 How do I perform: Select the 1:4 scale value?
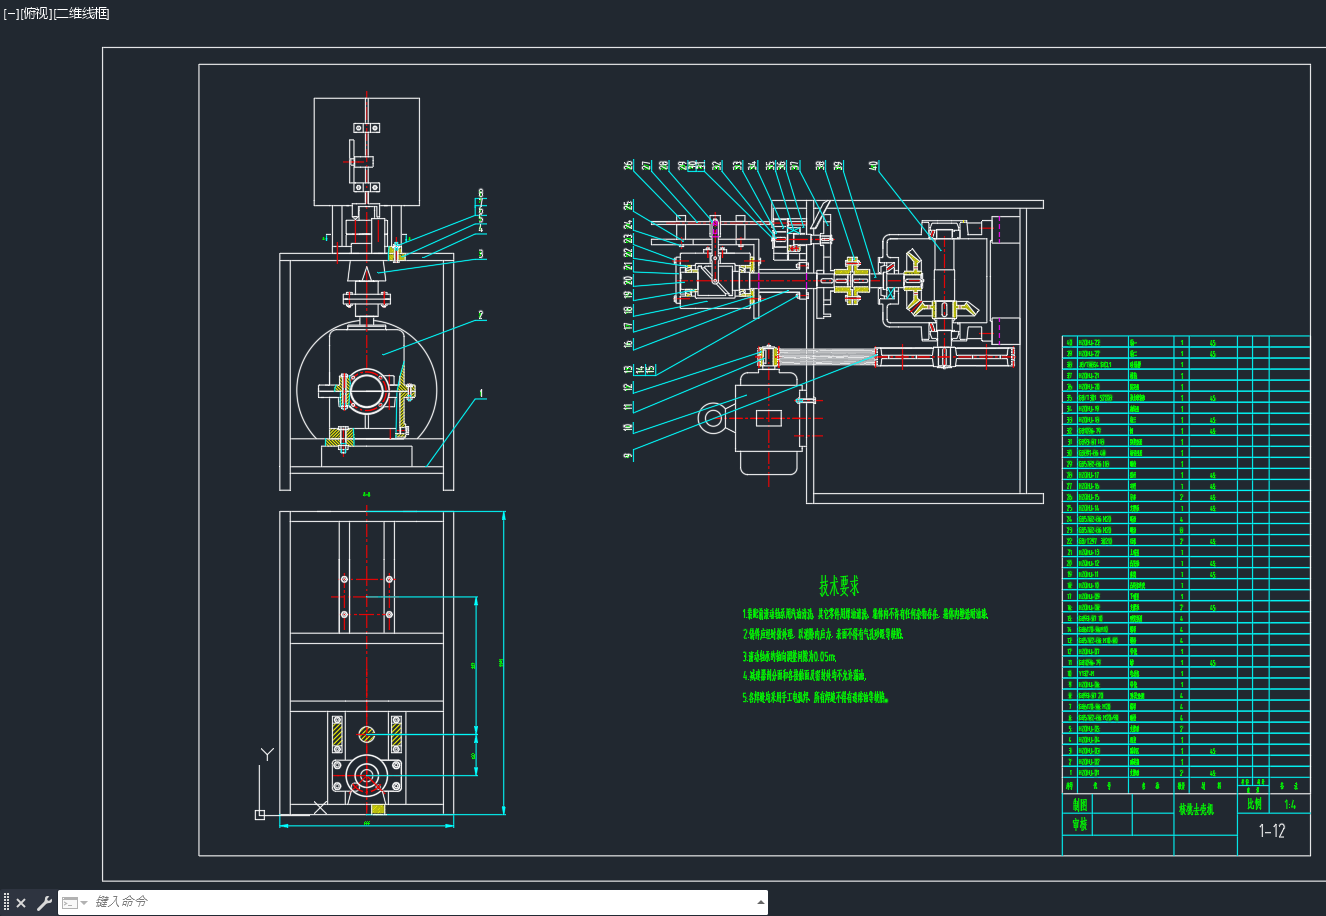1290,804
